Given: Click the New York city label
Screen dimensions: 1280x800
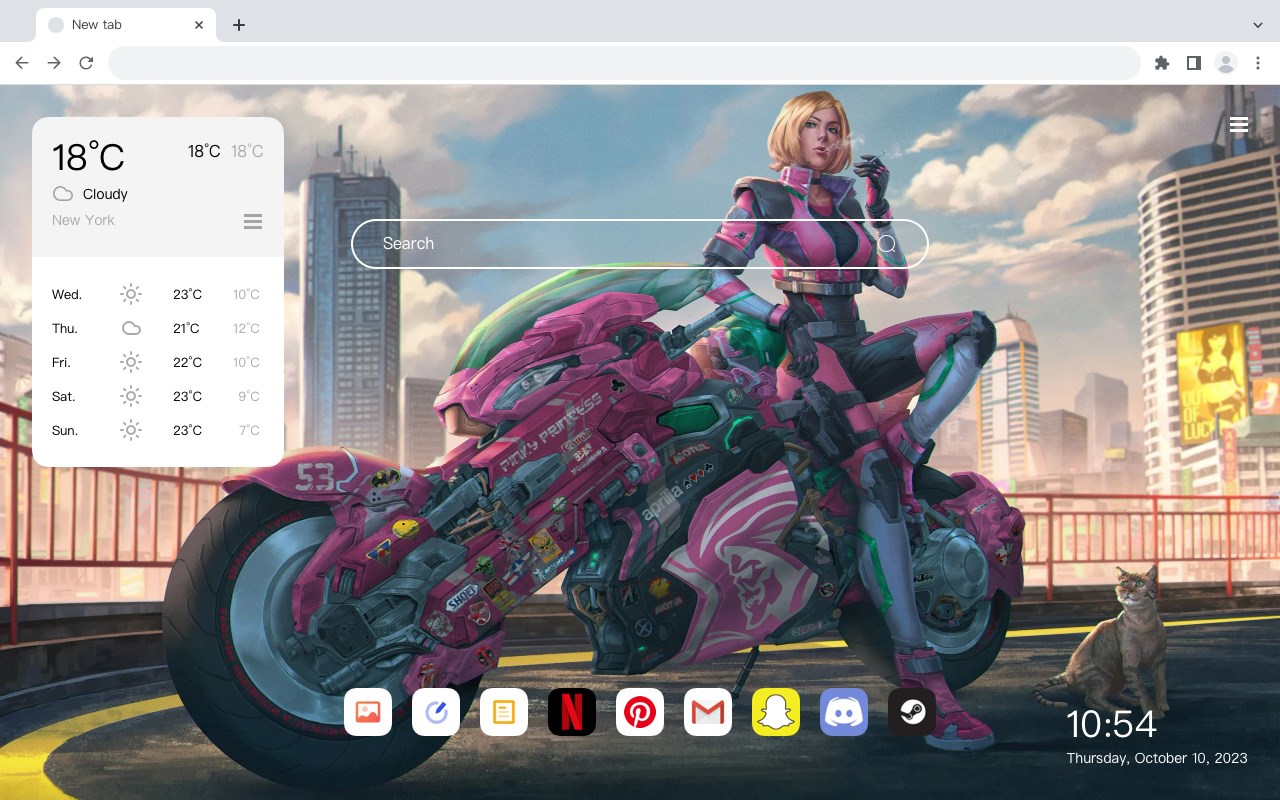Looking at the screenshot, I should click(83, 220).
